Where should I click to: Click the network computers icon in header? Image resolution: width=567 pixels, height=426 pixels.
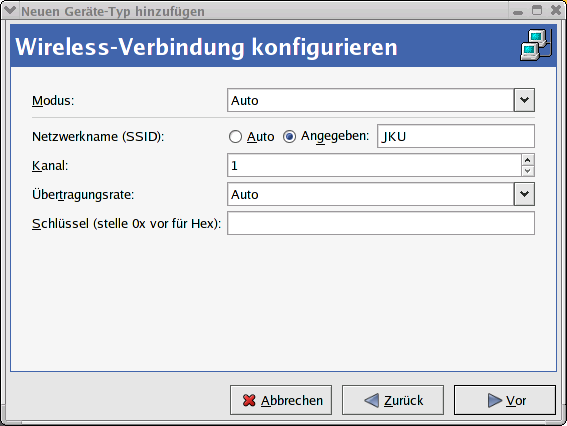536,45
